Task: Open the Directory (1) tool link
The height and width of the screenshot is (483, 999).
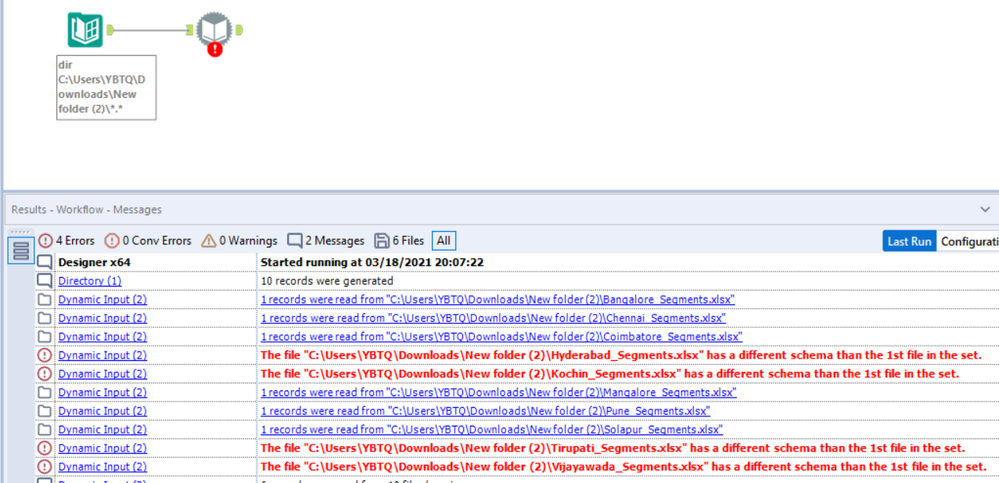Action: click(90, 280)
